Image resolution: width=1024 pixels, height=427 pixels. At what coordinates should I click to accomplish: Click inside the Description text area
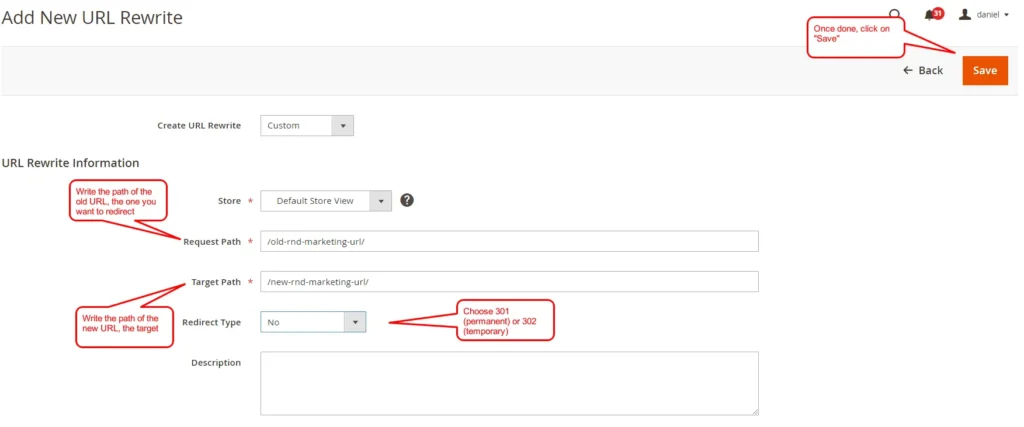coord(509,383)
